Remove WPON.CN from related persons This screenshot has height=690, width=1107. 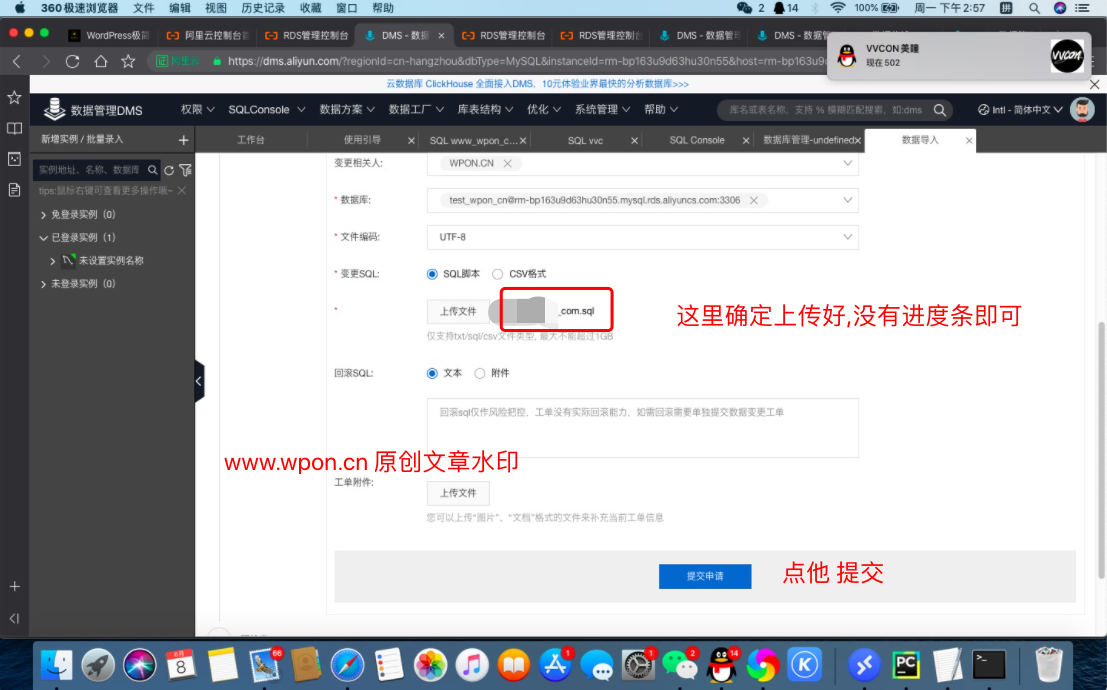pyautogui.click(x=507, y=163)
